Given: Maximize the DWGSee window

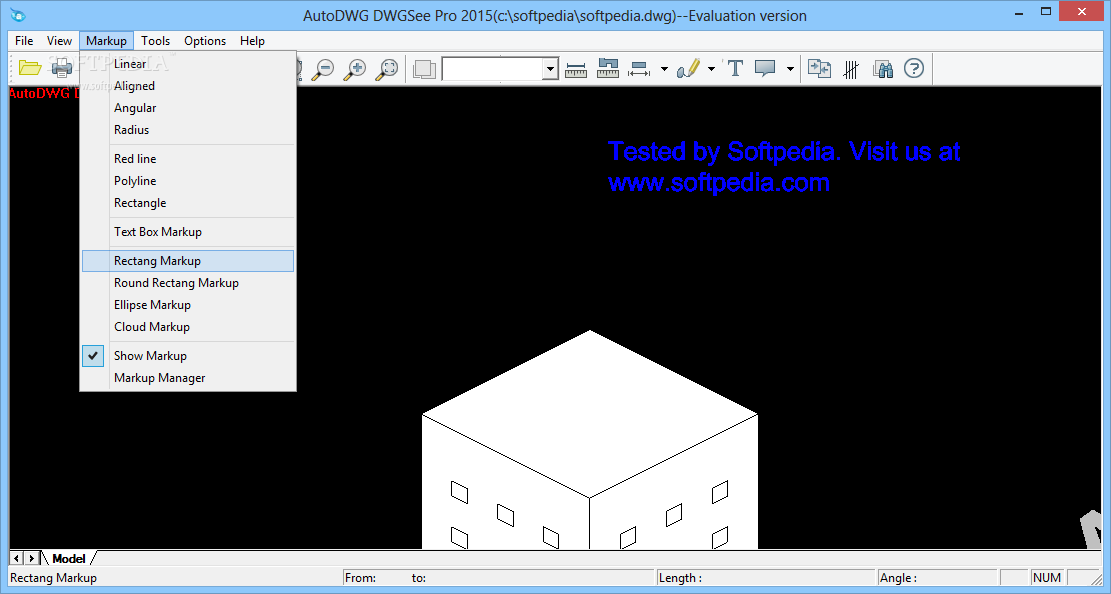Looking at the screenshot, I should pyautogui.click(x=1046, y=12).
